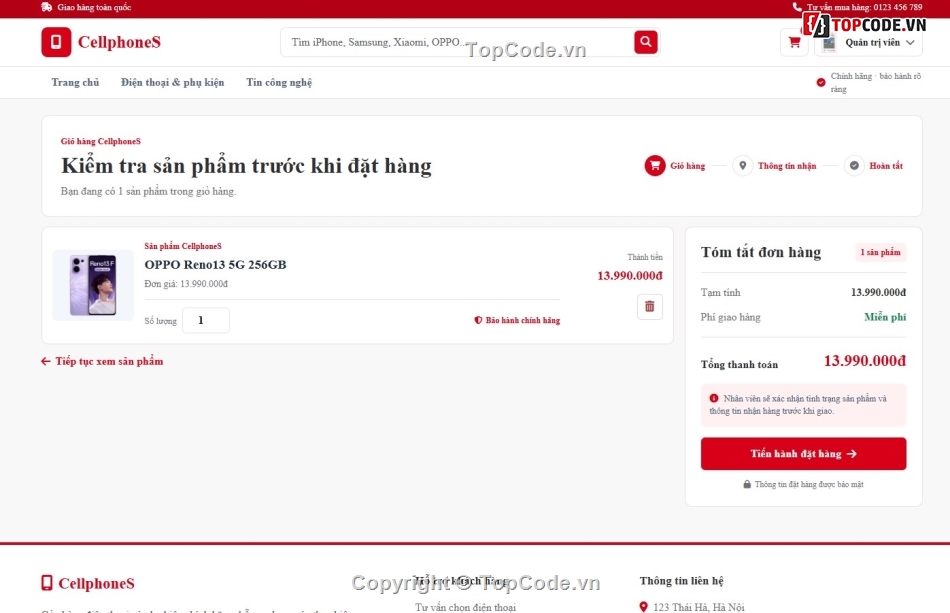Viewport: 950px width, 613px height.
Task: Click Miễn phí shipping fee value
Action: pyautogui.click(x=885, y=317)
